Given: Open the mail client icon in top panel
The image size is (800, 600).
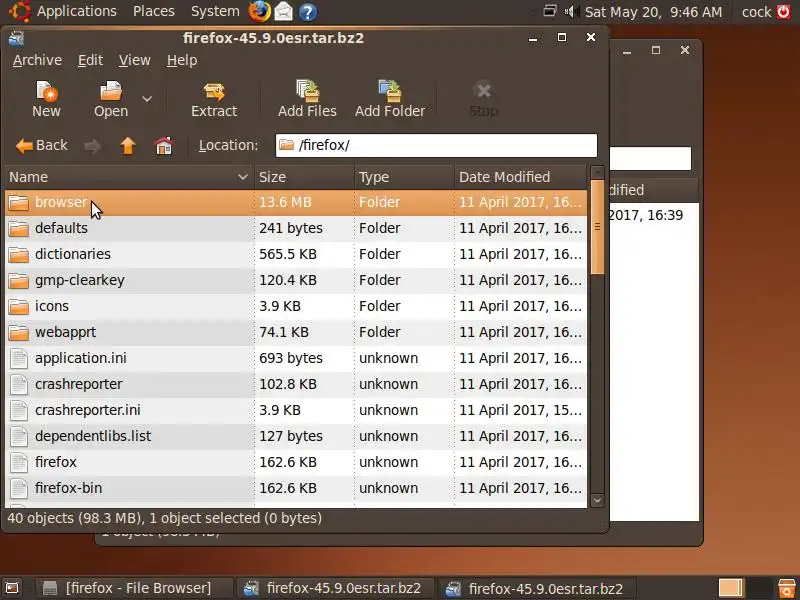Looking at the screenshot, I should pos(284,12).
